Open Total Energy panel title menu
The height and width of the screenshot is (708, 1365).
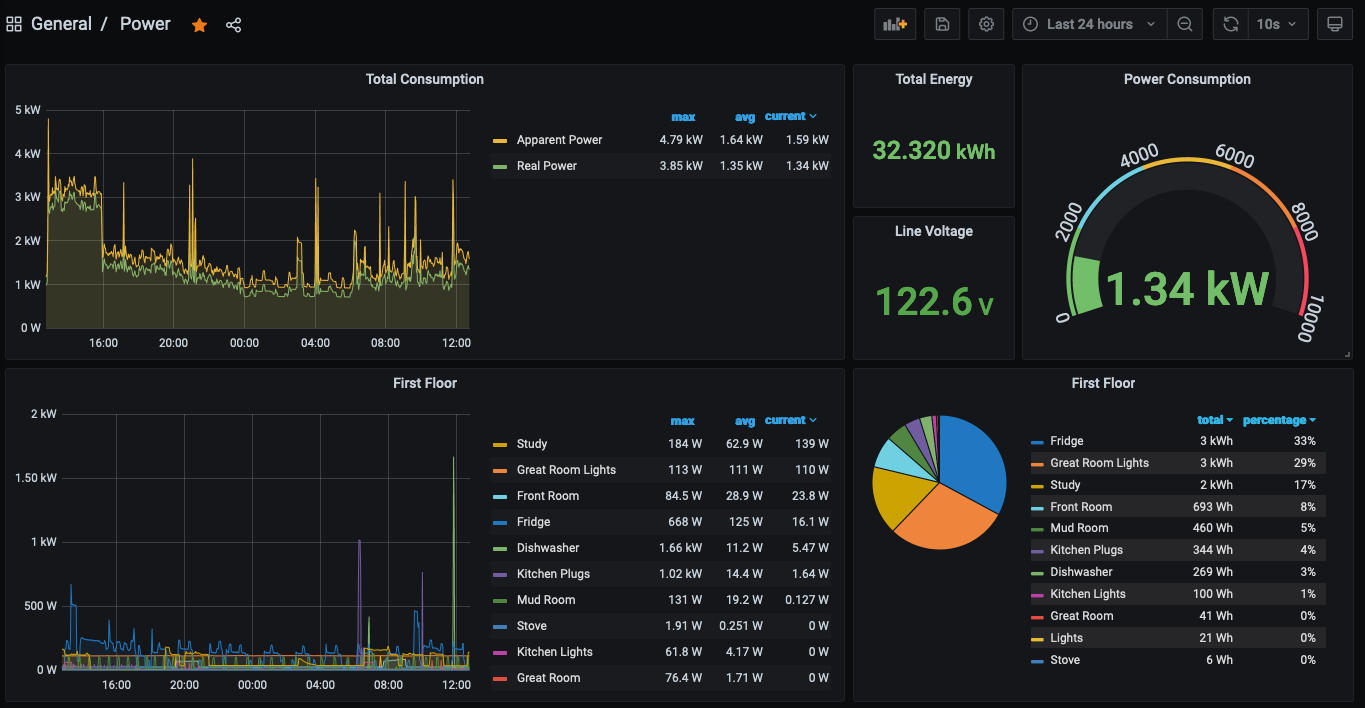933,79
